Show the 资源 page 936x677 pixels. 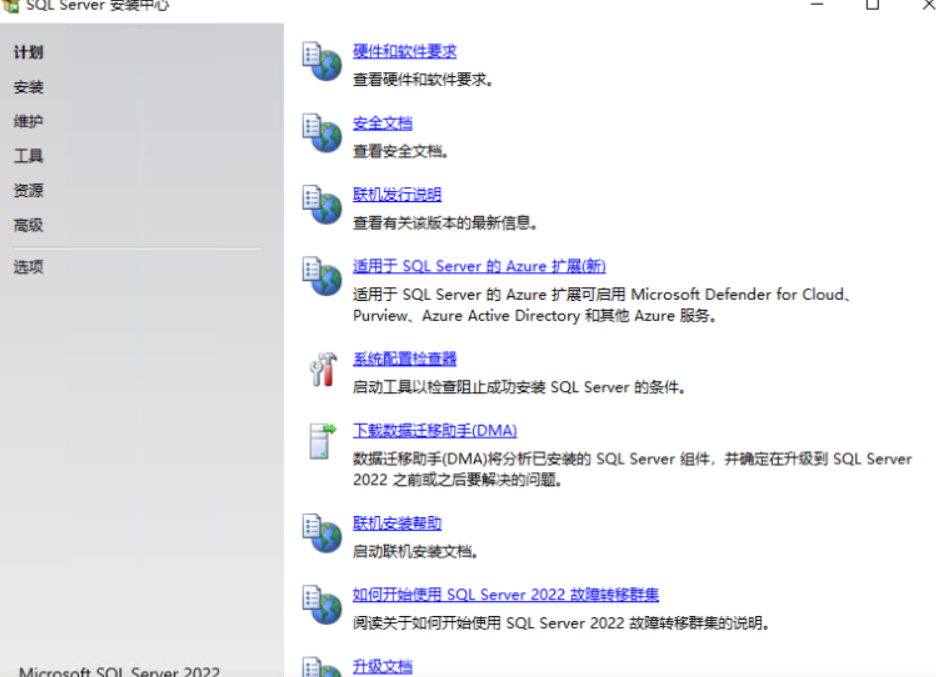click(x=29, y=191)
